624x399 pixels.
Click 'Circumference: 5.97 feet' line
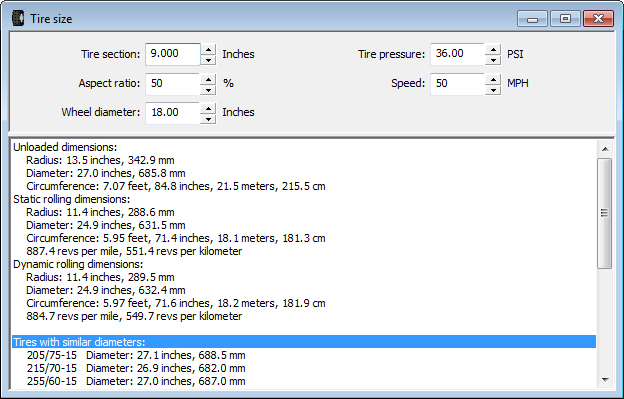(x=176, y=303)
